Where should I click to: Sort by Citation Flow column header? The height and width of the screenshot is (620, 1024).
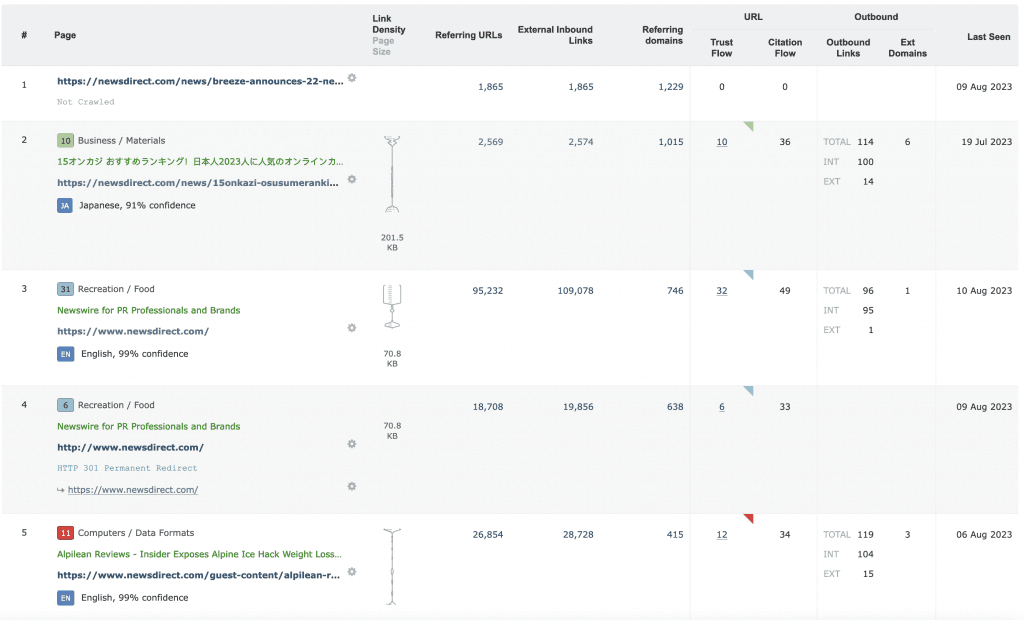(784, 48)
